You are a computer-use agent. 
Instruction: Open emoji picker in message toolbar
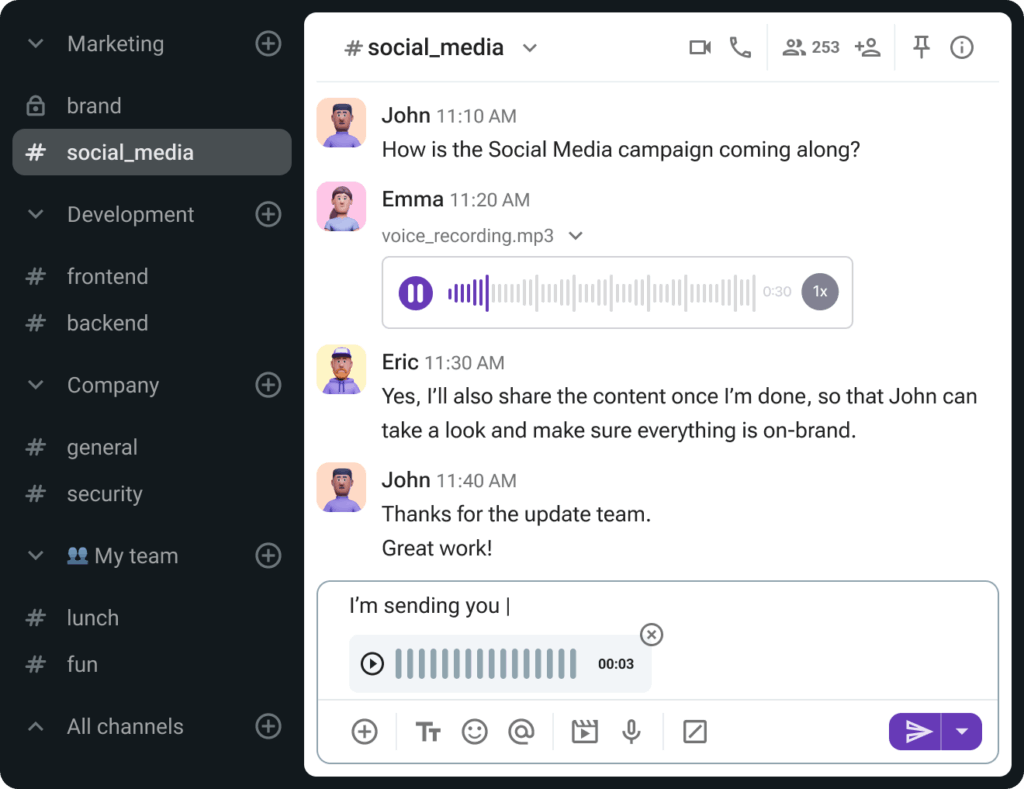coord(475,732)
